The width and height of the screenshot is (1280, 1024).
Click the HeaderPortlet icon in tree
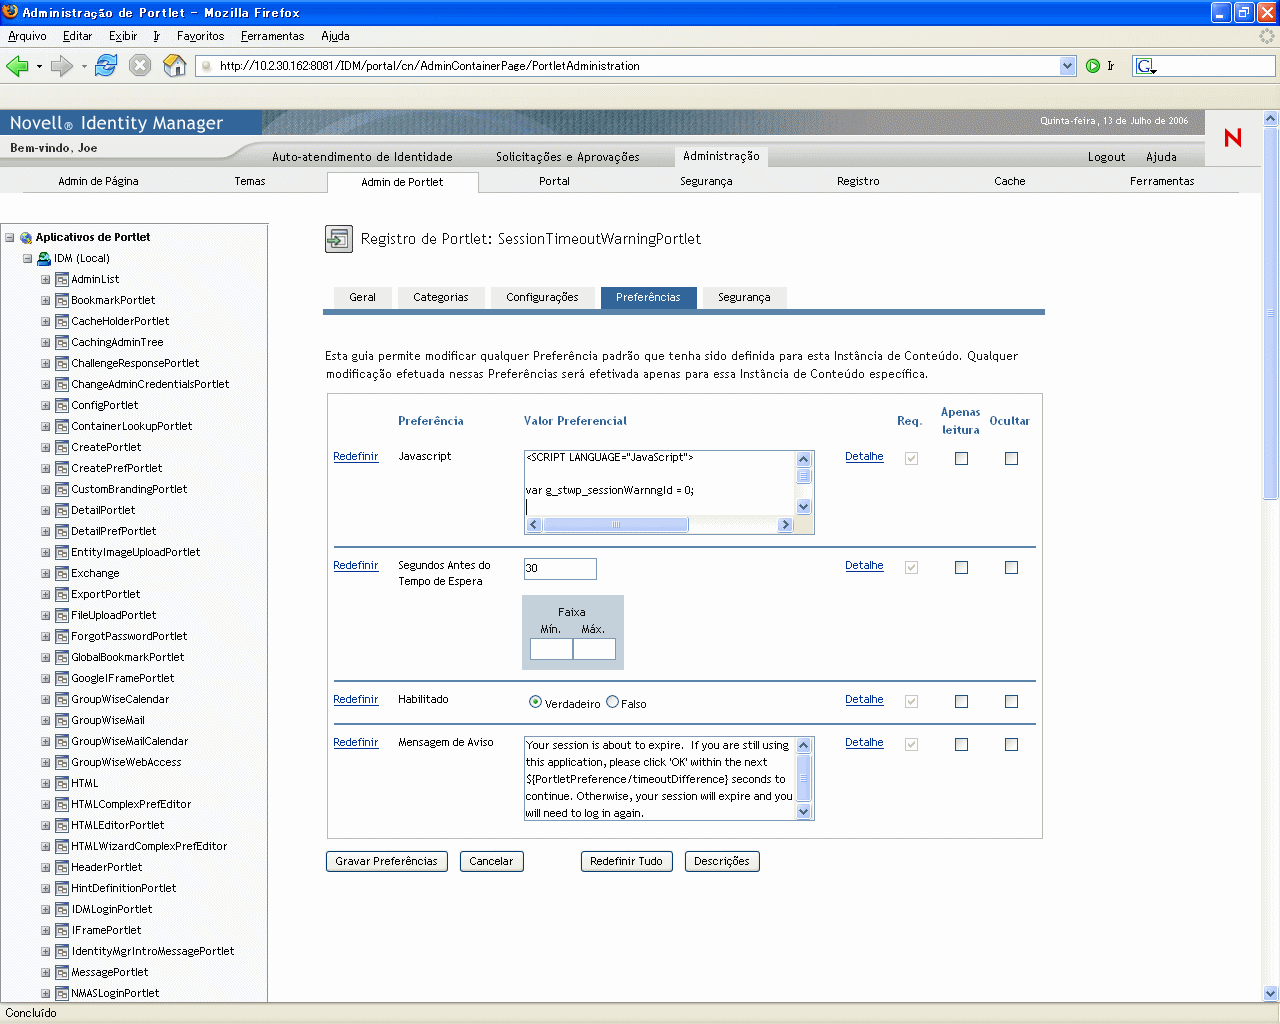coord(62,867)
